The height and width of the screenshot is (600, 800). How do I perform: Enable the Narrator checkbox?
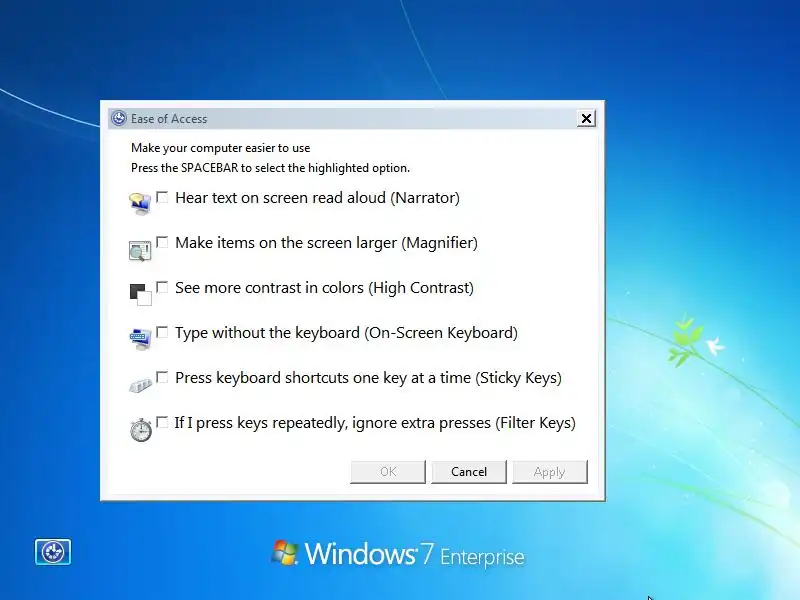162,197
